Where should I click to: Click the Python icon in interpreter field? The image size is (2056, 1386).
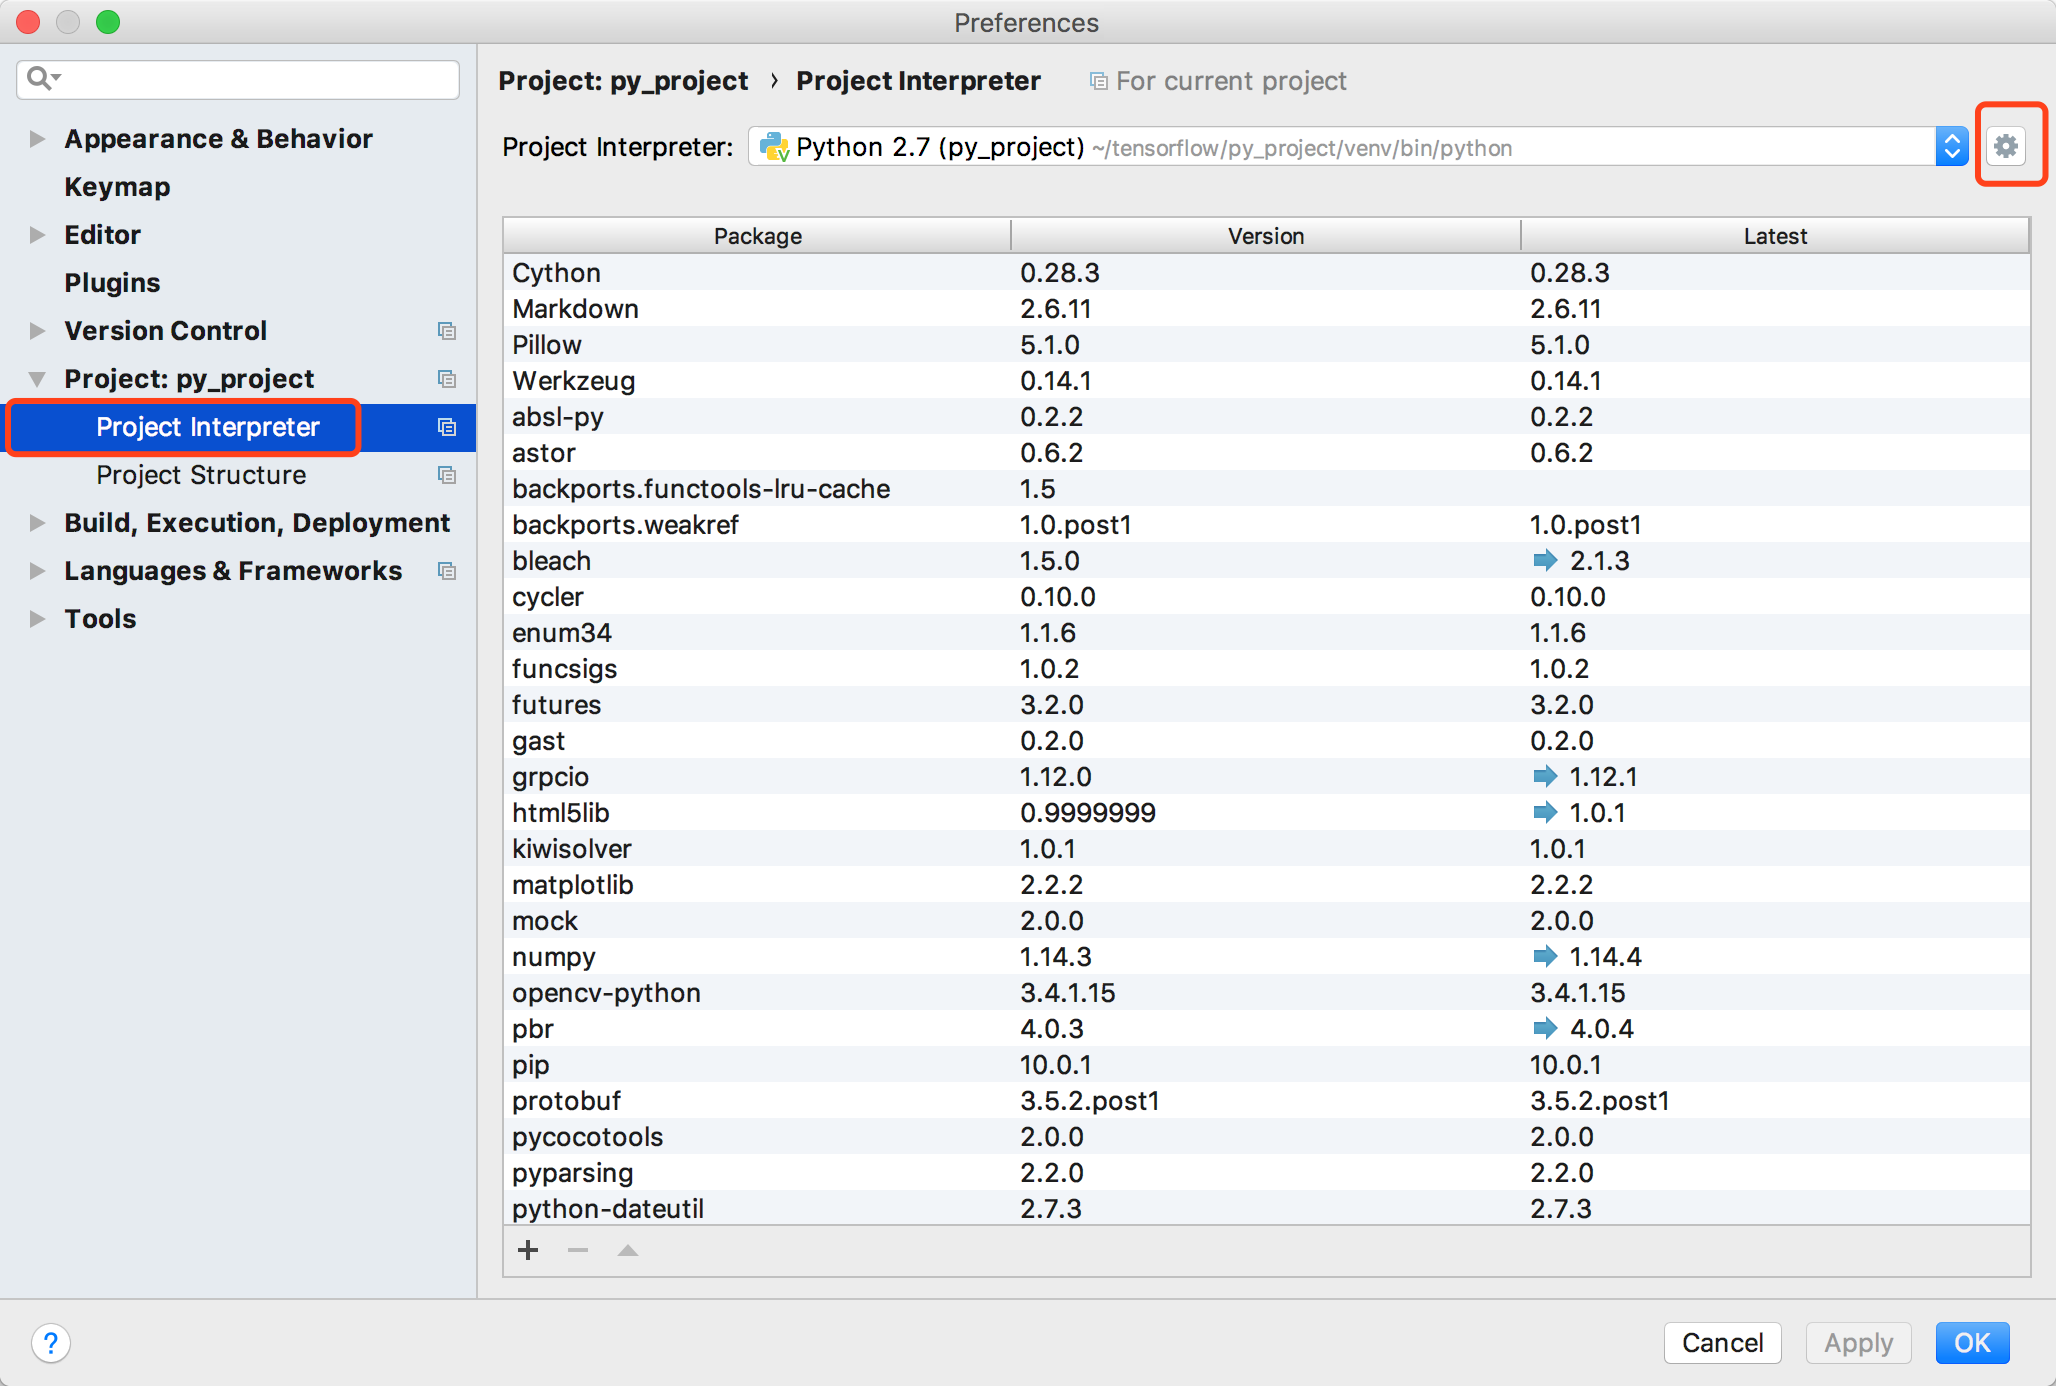click(773, 147)
